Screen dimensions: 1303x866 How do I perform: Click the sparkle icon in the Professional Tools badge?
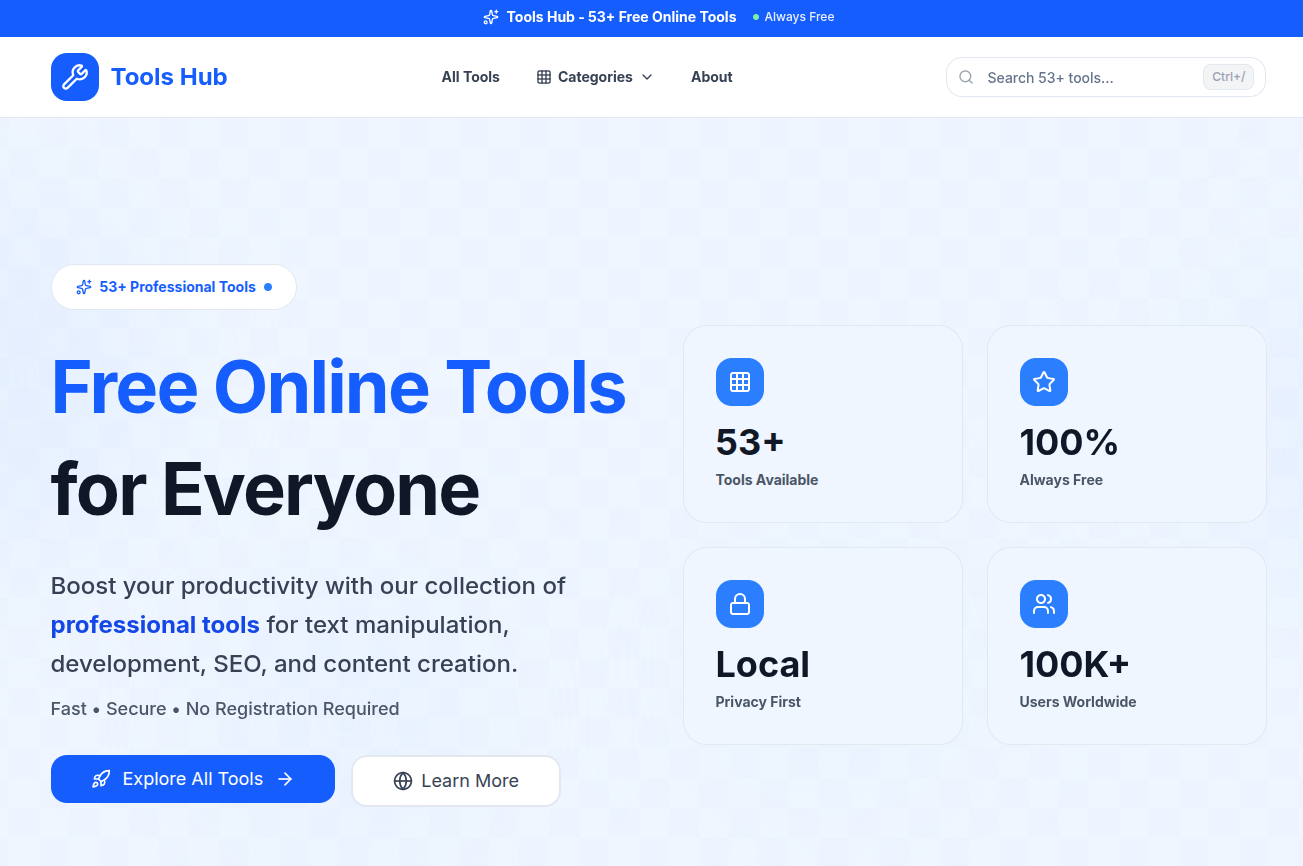point(82,287)
